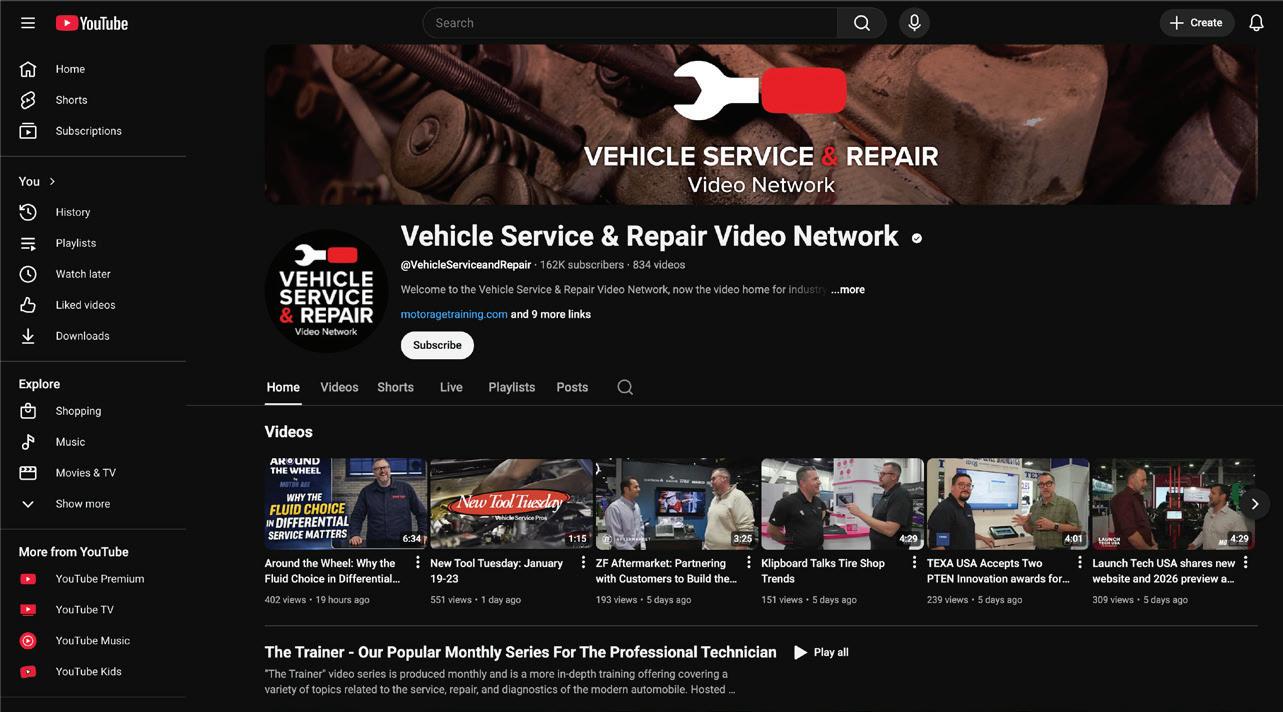Image resolution: width=1283 pixels, height=712 pixels.
Task: Select the channel Home tab
Action: click(x=283, y=388)
